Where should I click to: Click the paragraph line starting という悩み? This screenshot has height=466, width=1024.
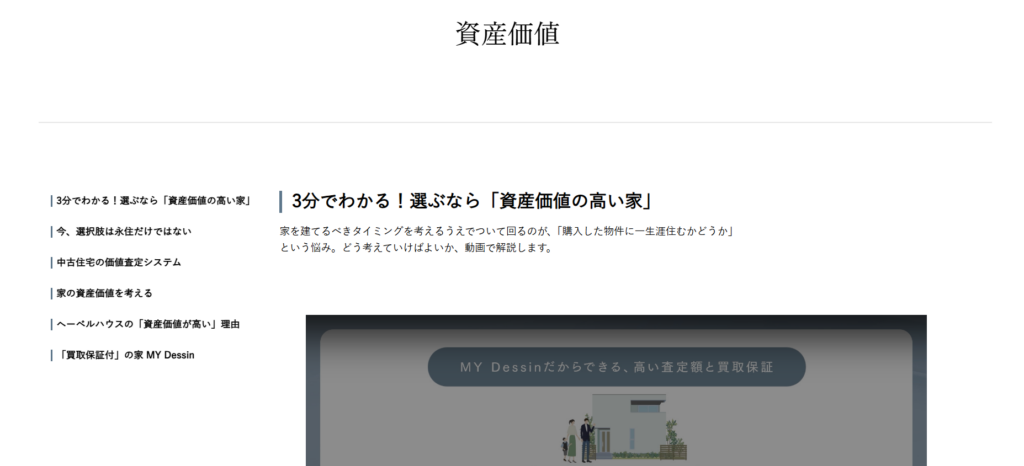416,248
